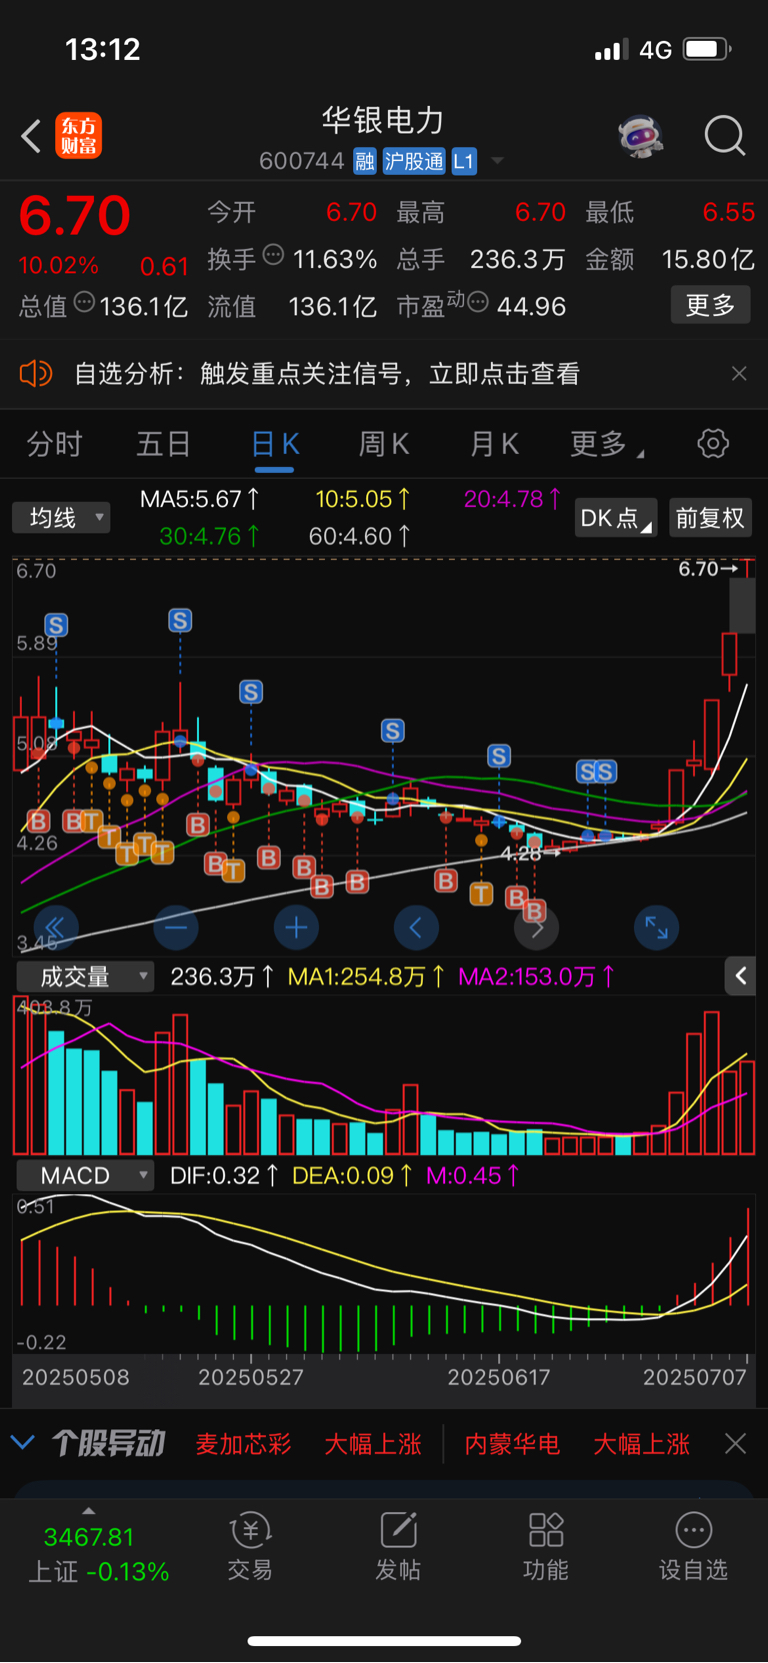Open the MACD indicator dropdown
This screenshot has height=1663, width=768.
84,1175
